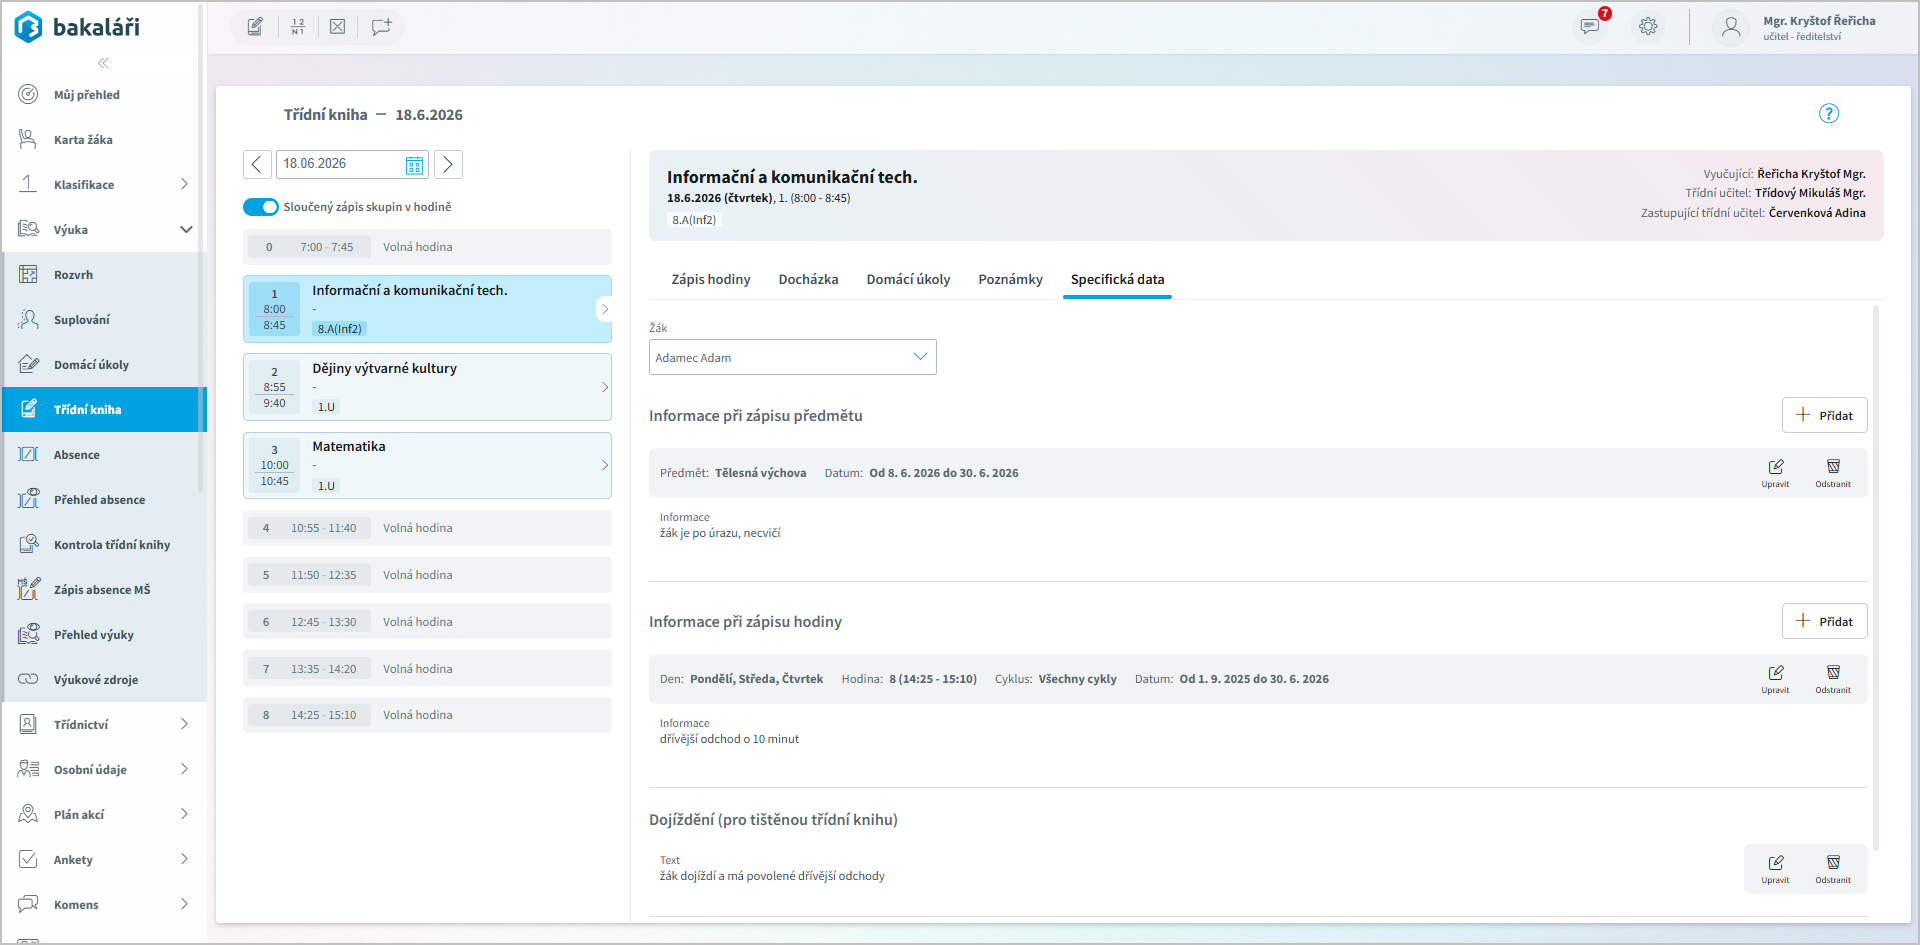Collapse the sidebar with the double-chevron
This screenshot has width=1920, height=945.
pos(103,63)
